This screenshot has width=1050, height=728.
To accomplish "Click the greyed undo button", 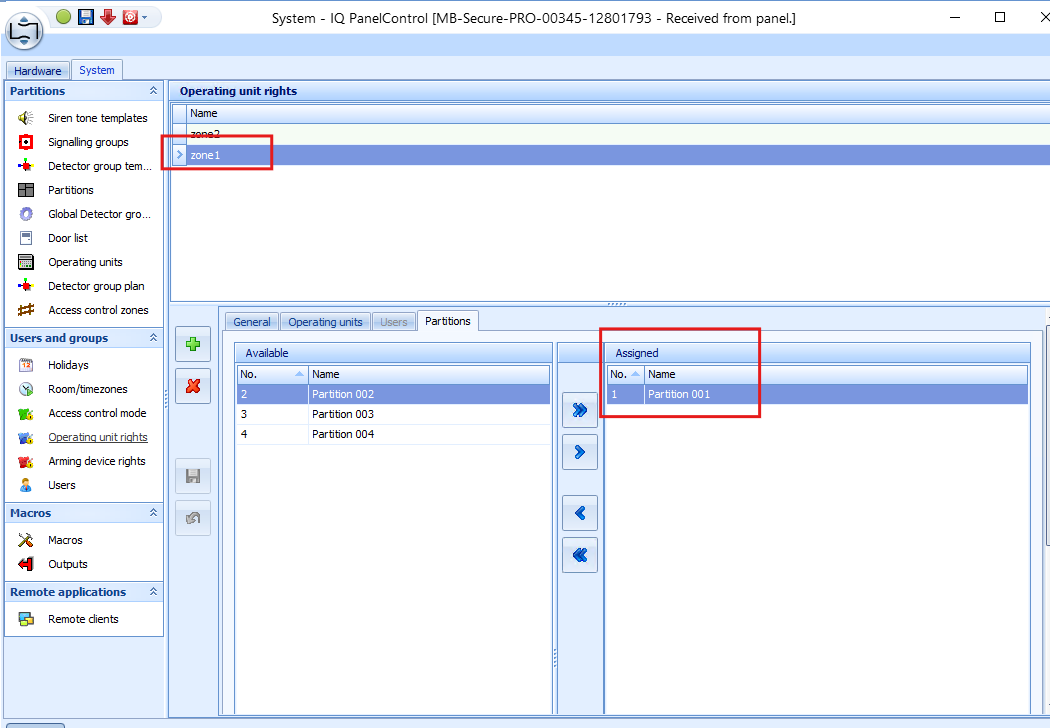I will coord(193,518).
